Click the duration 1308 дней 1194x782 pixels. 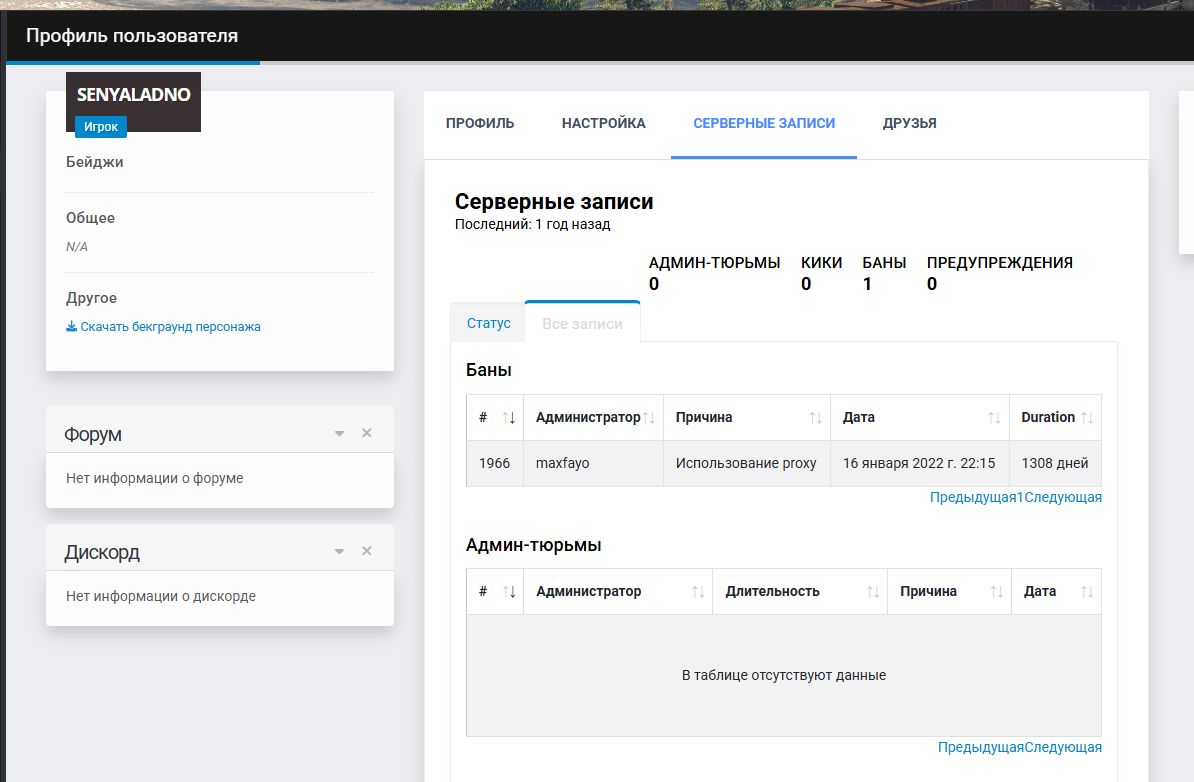point(1055,463)
